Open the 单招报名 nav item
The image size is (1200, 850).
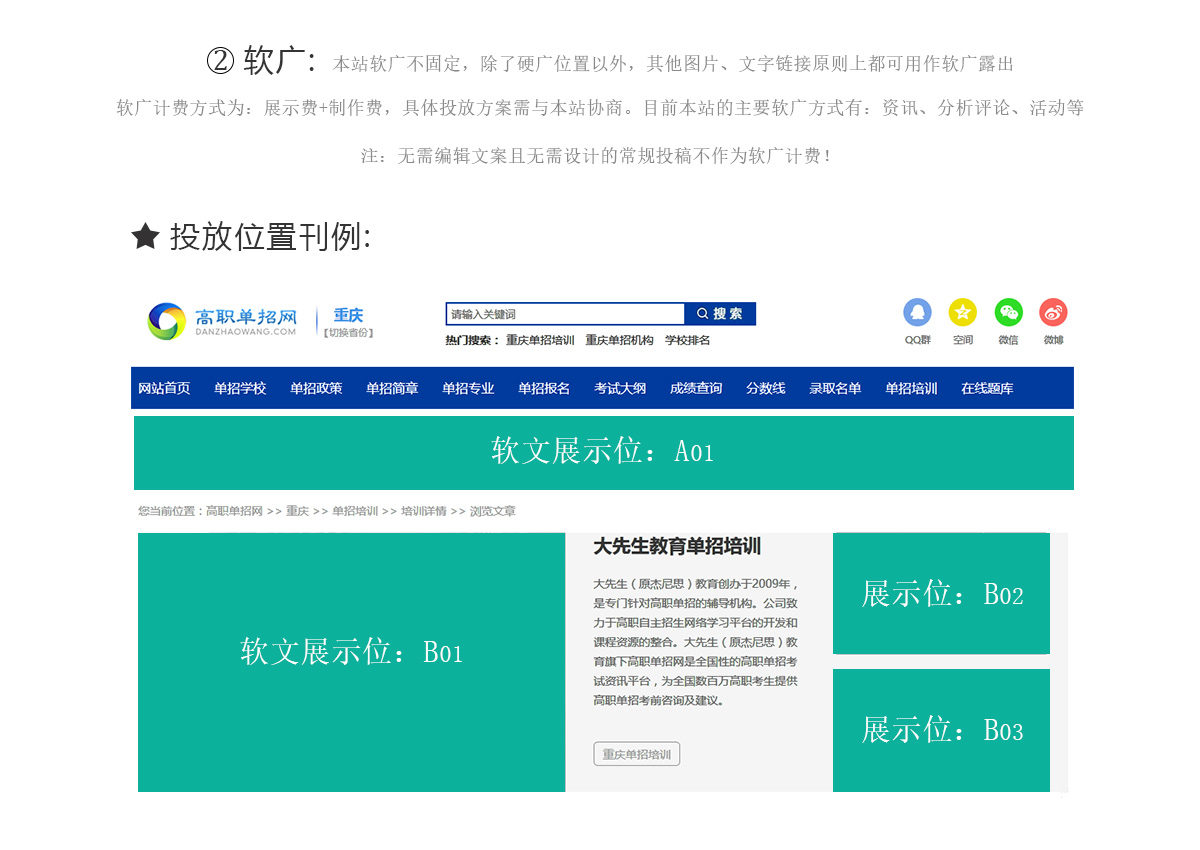coord(544,388)
